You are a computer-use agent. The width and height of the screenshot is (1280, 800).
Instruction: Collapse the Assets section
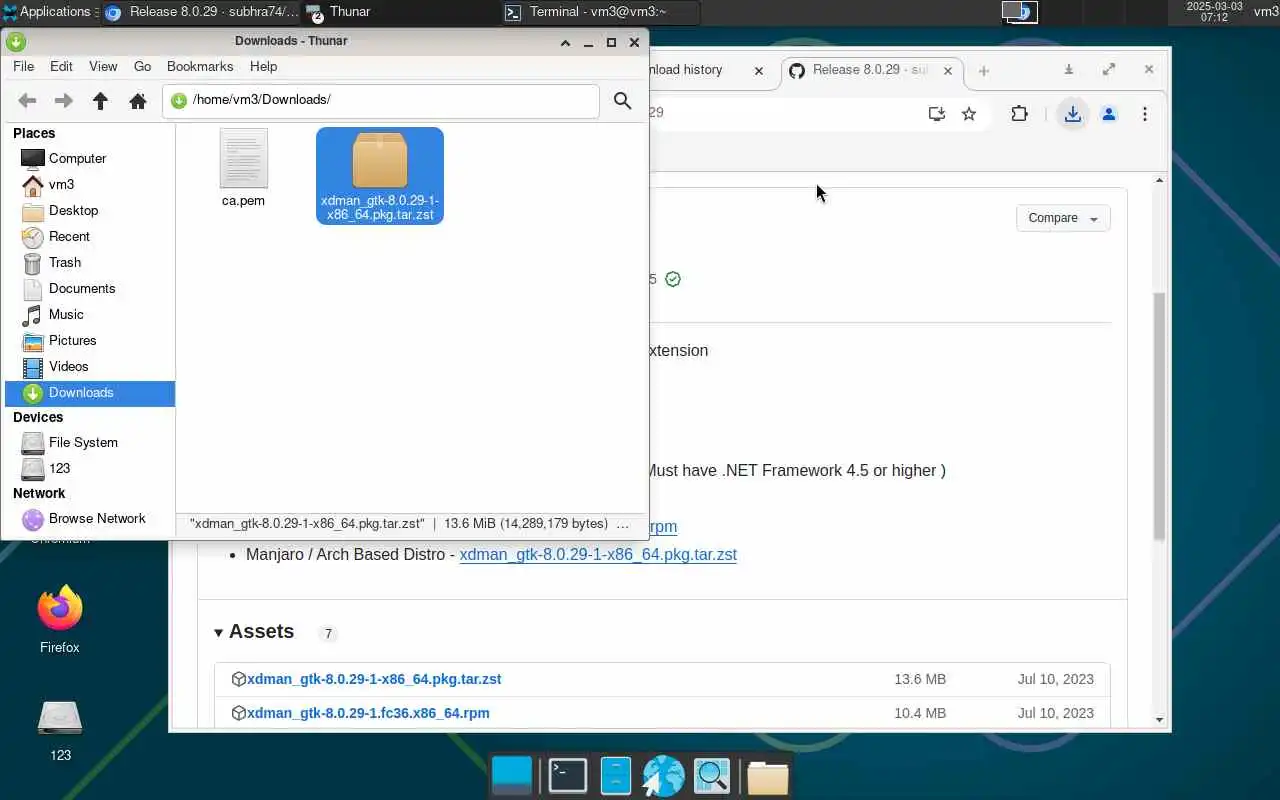click(254, 632)
